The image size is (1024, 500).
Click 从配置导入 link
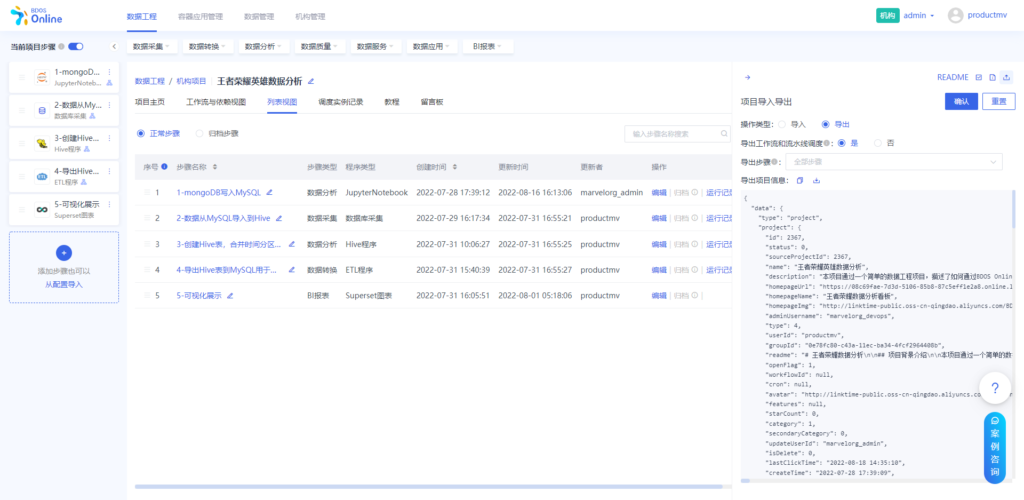(x=64, y=285)
